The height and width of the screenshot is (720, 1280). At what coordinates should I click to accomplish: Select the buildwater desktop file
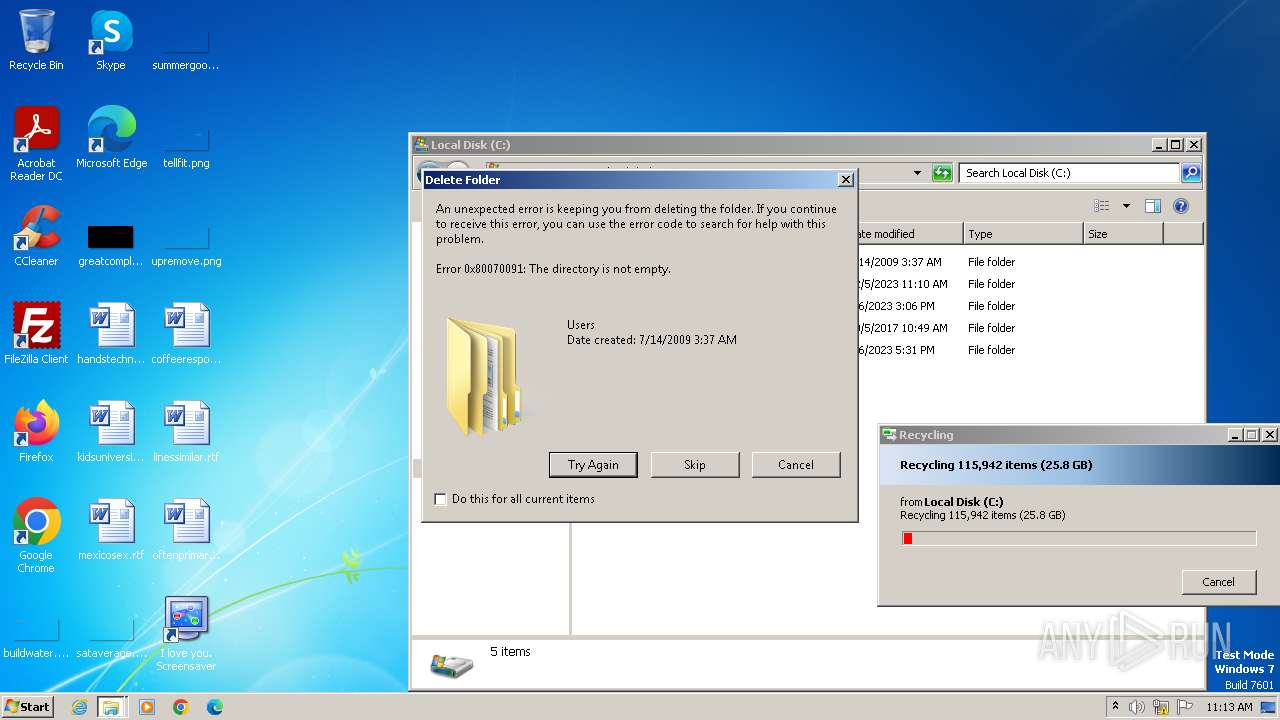point(36,637)
